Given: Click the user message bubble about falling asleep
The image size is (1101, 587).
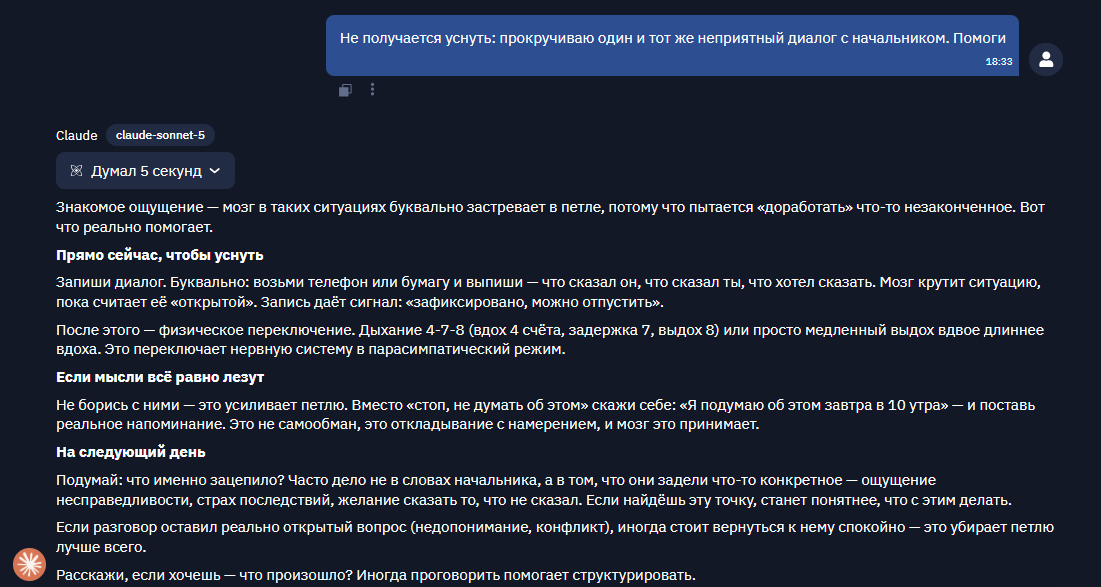Looking at the screenshot, I should pos(672,46).
